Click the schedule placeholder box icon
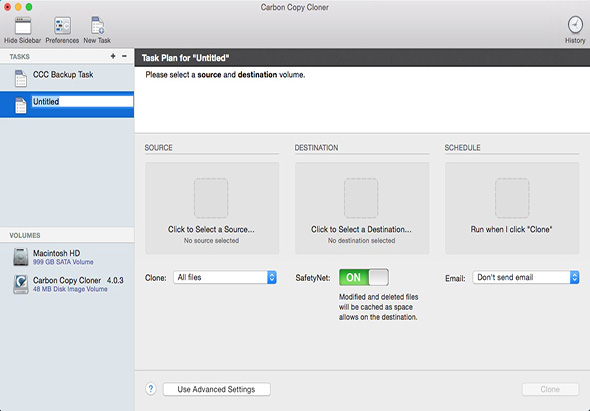 512,198
